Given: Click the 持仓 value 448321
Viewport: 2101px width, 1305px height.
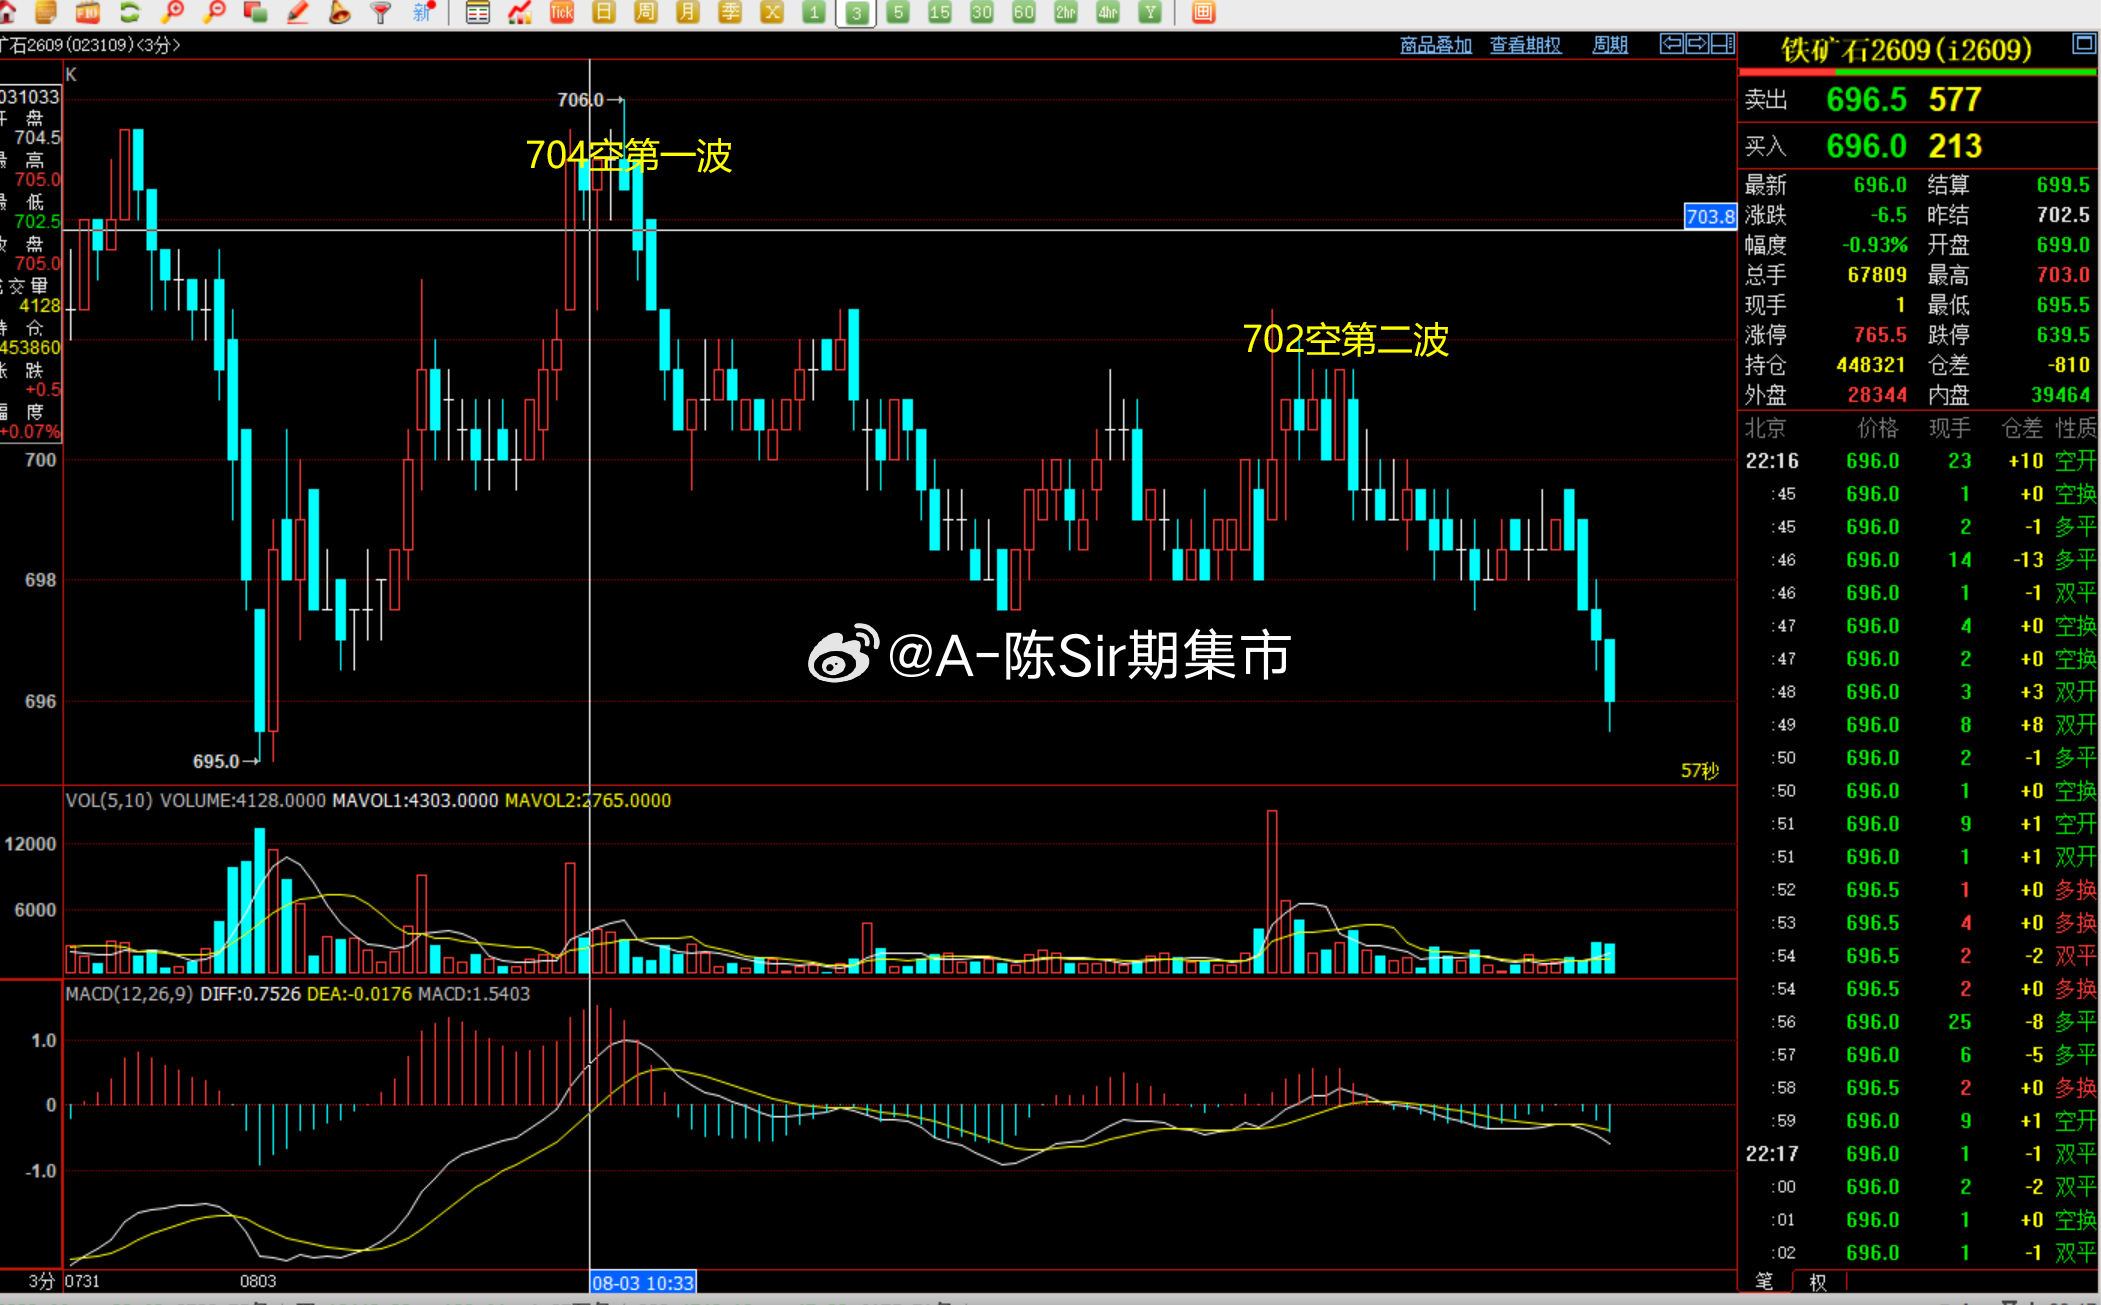Looking at the screenshot, I should click(1871, 365).
